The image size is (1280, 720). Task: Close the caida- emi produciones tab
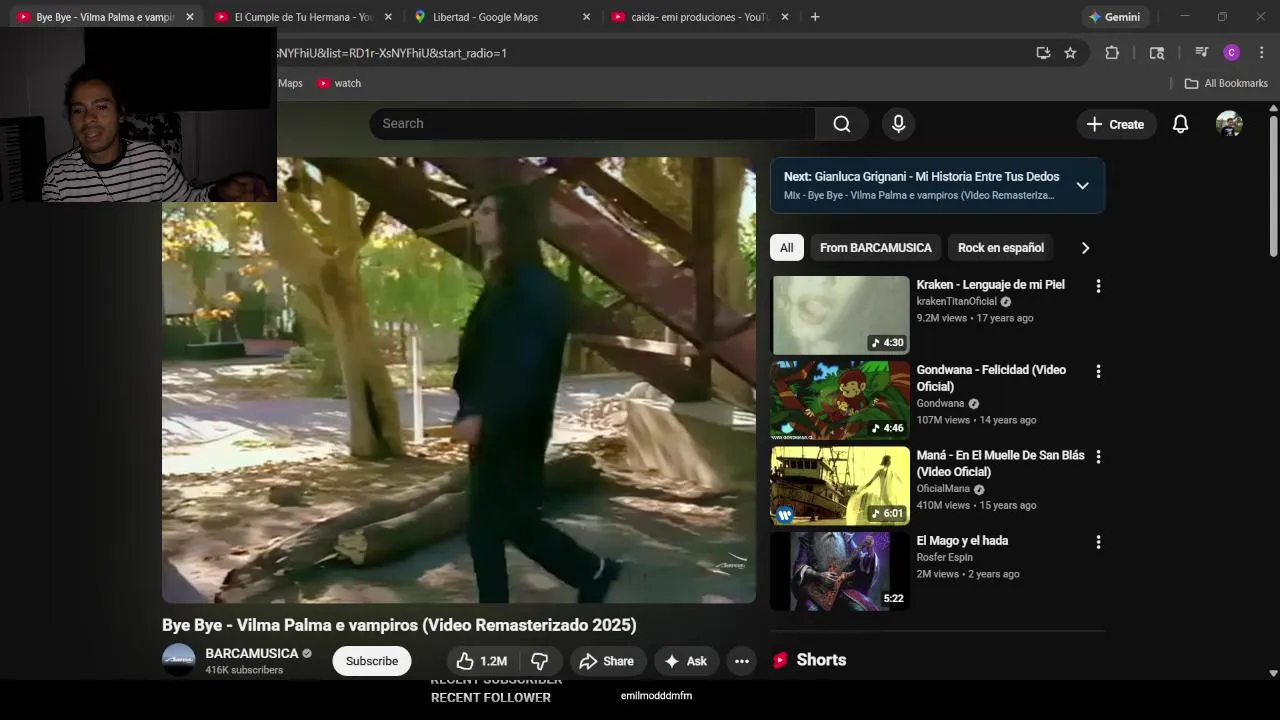784,17
